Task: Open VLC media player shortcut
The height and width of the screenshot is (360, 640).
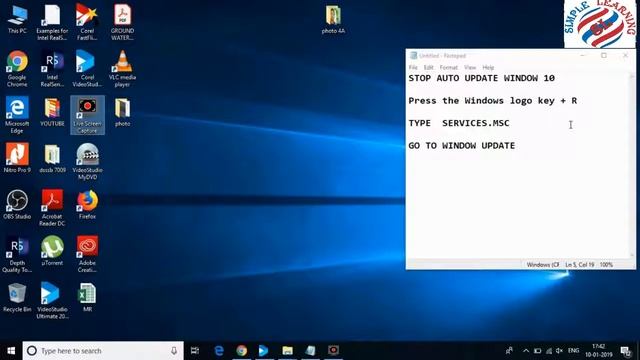Action: (x=122, y=69)
